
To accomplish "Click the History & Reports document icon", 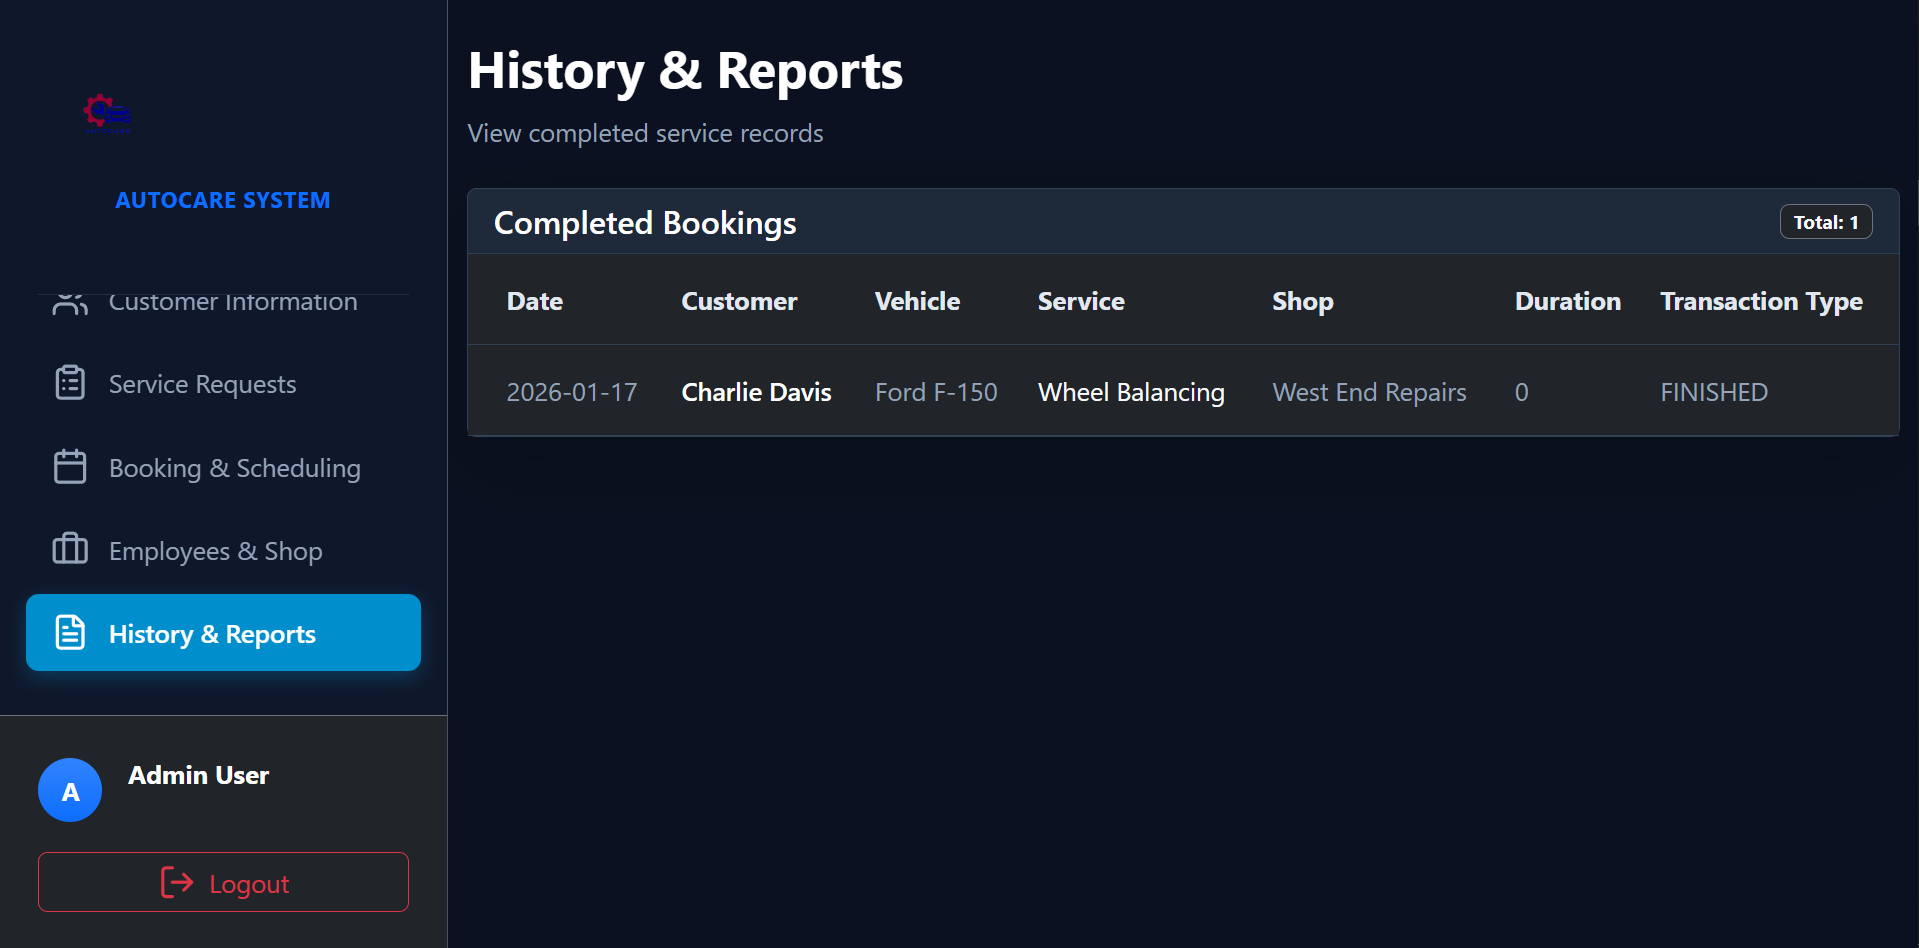I will (x=70, y=633).
